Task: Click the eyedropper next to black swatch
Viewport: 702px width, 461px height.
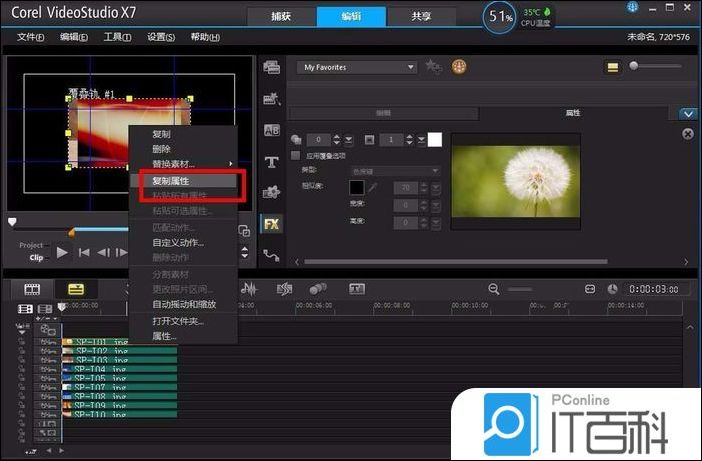Action: 372,187
